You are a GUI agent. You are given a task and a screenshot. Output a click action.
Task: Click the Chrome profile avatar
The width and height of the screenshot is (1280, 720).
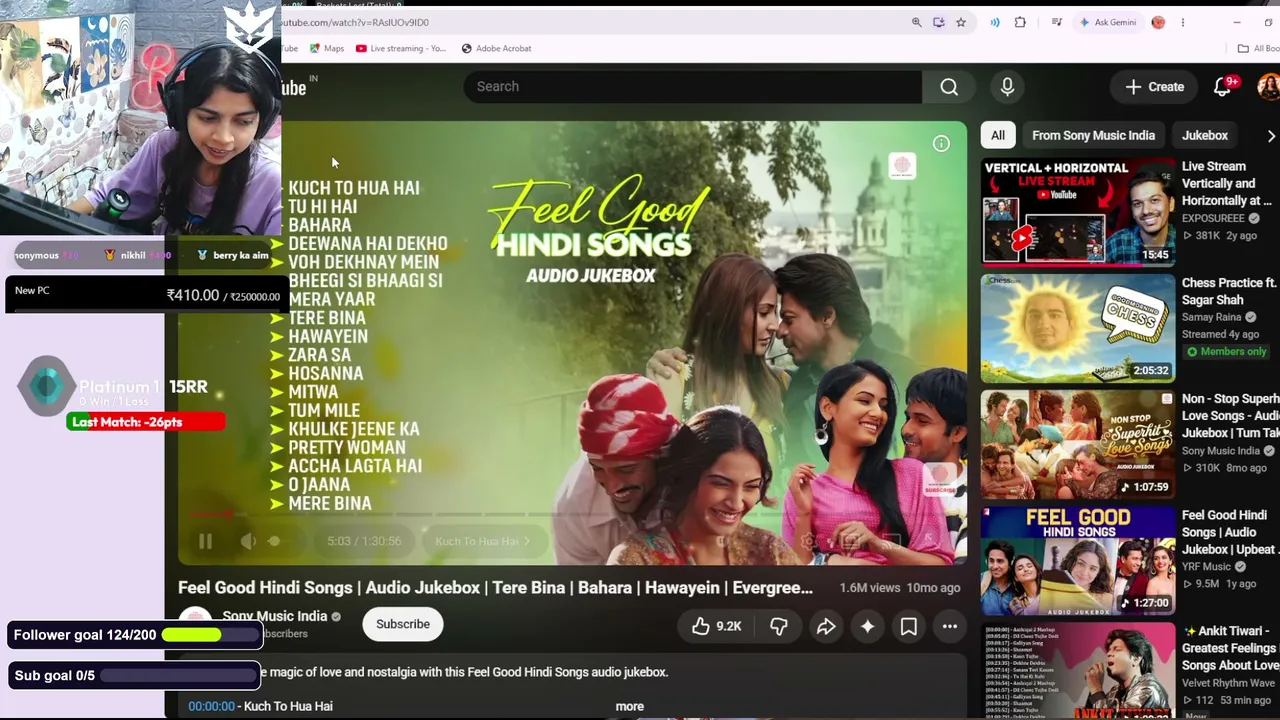(x=1158, y=22)
